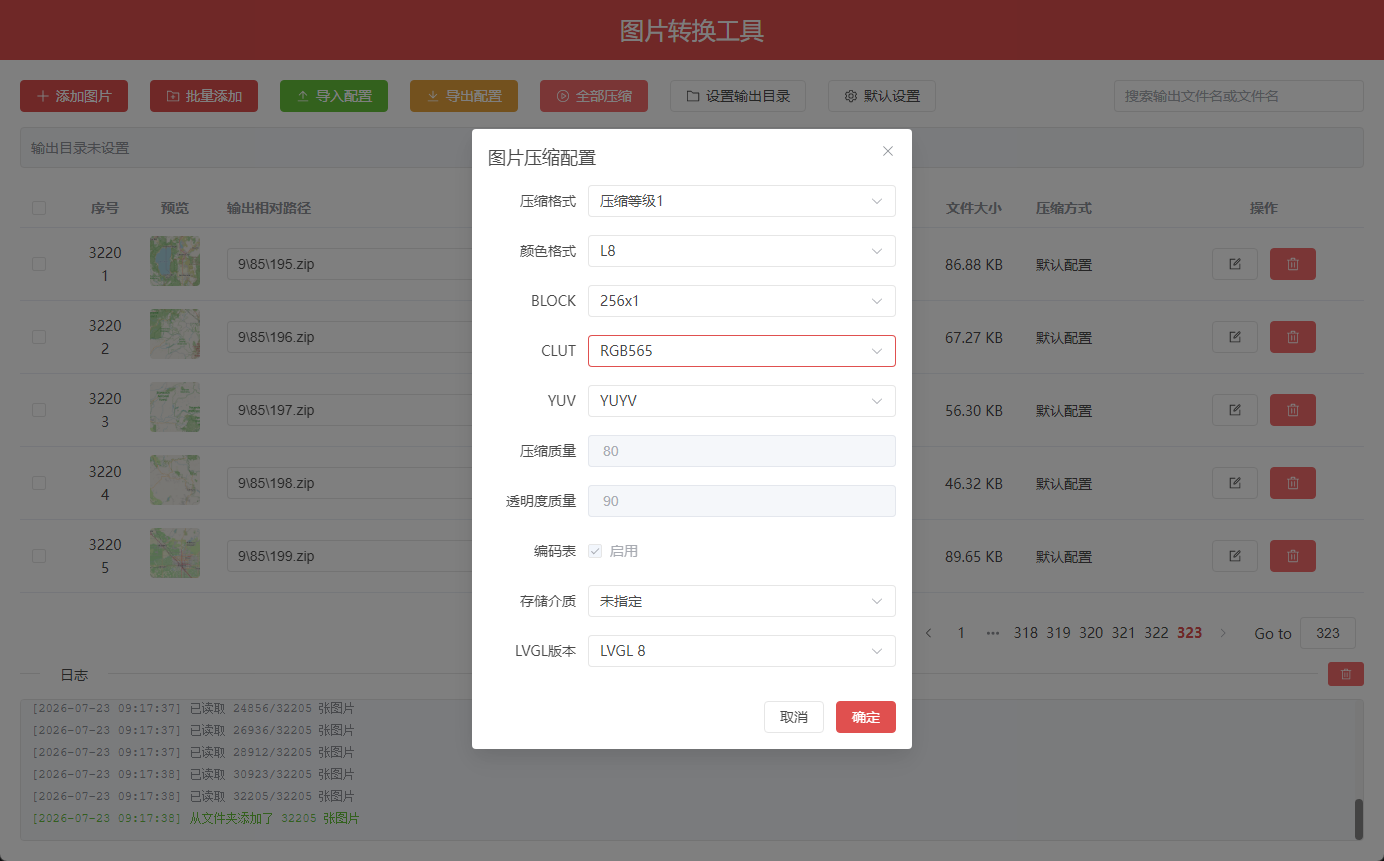Go to previous page with the left arrow
Screen dimensions: 1384x861
(928, 633)
